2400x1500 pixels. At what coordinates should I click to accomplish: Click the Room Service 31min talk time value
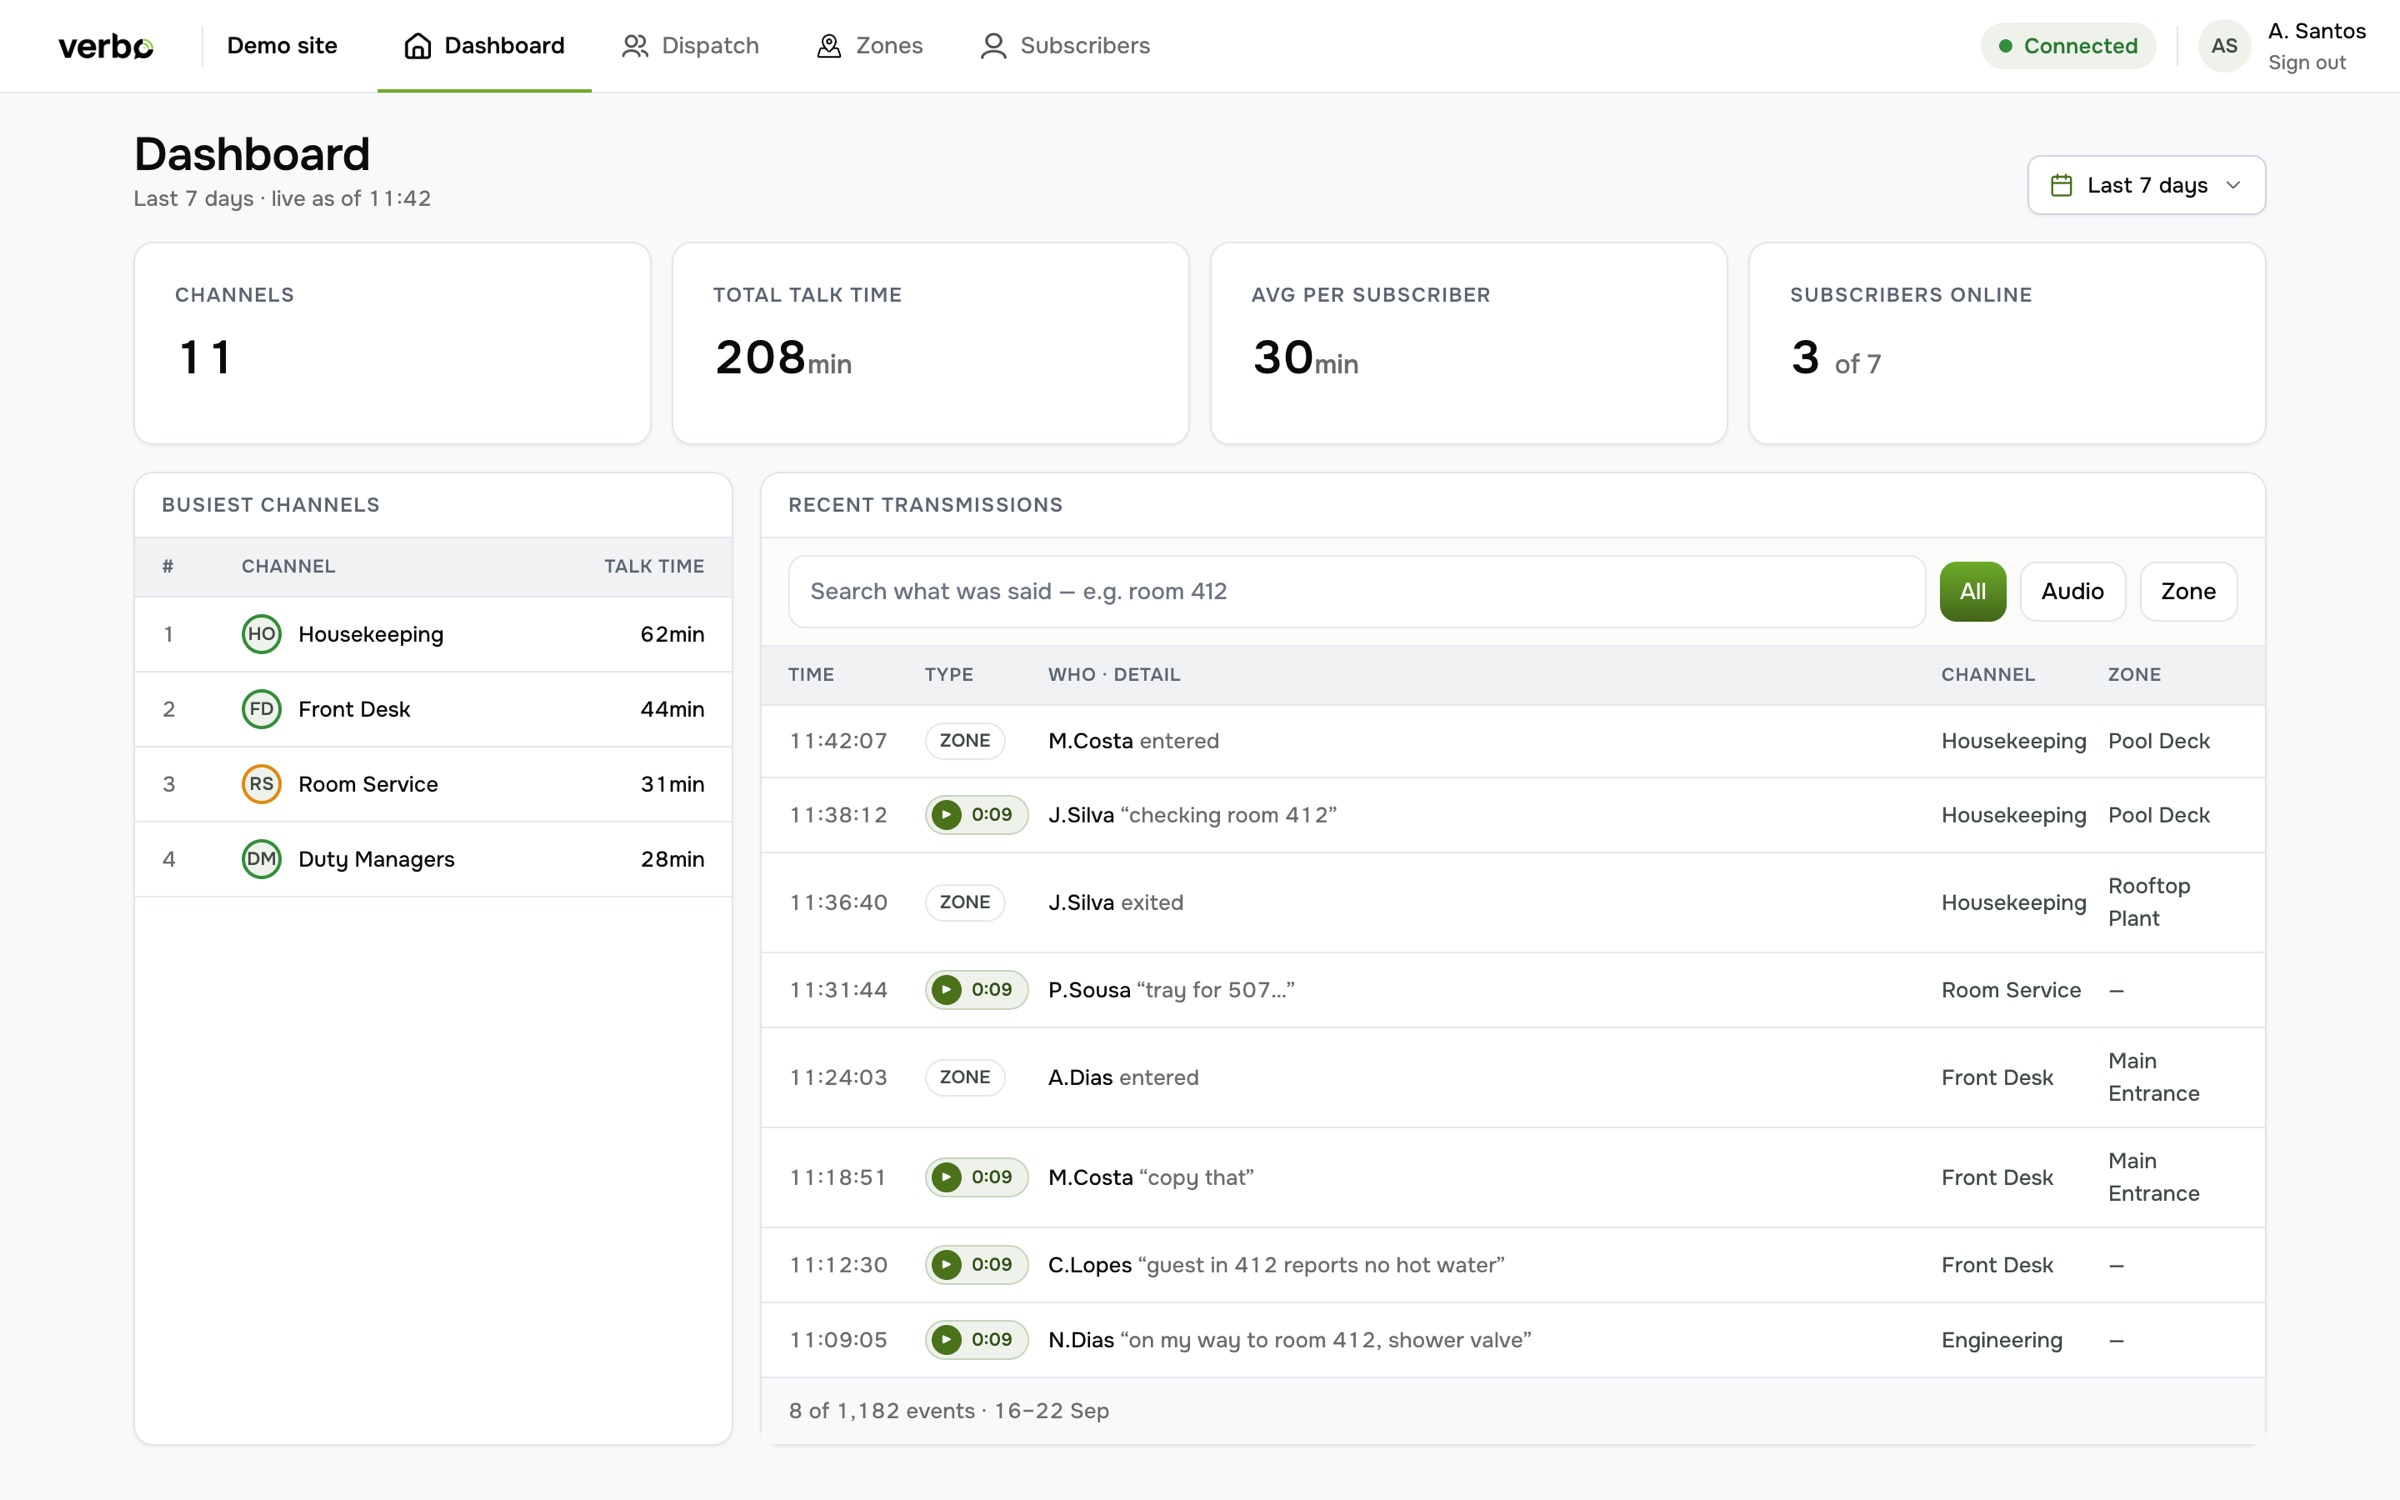coord(672,784)
